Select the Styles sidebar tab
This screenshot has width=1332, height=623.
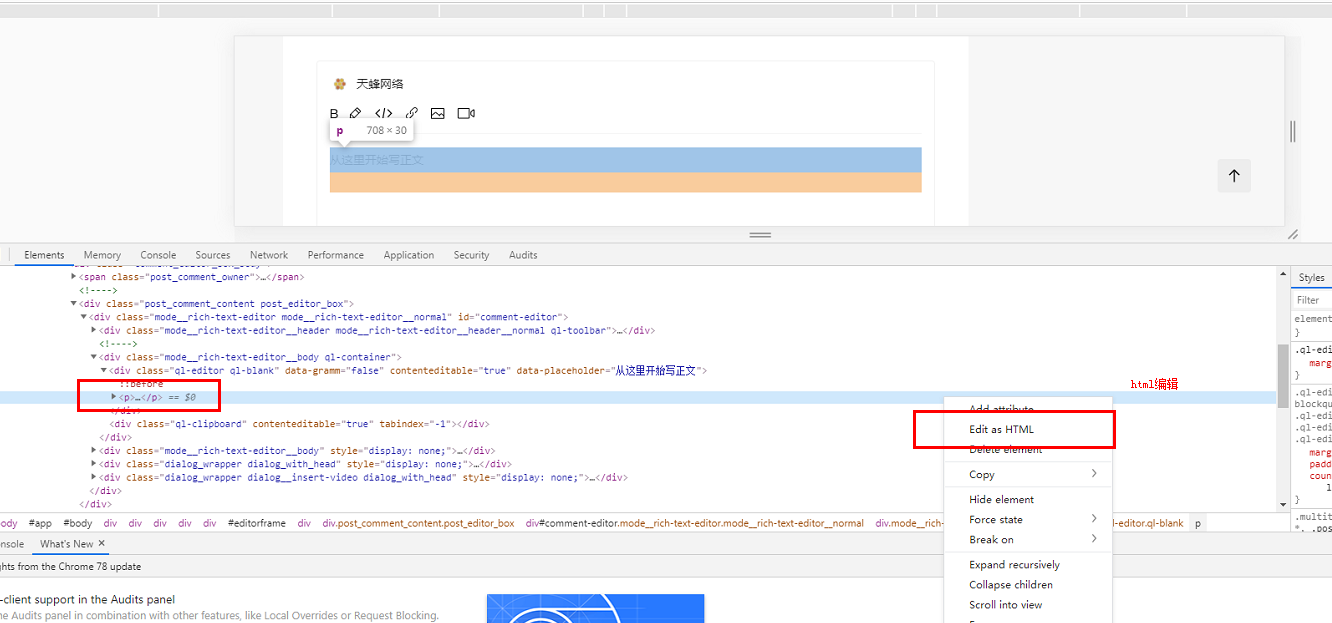(1312, 278)
